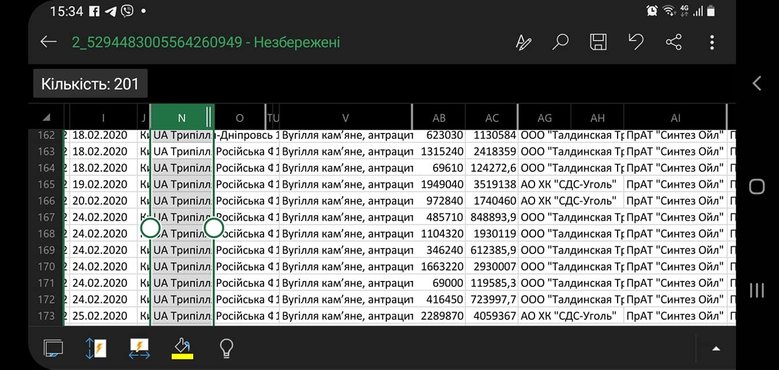The height and width of the screenshot is (370, 779).
Task: Open the search magnifier
Action: [560, 42]
